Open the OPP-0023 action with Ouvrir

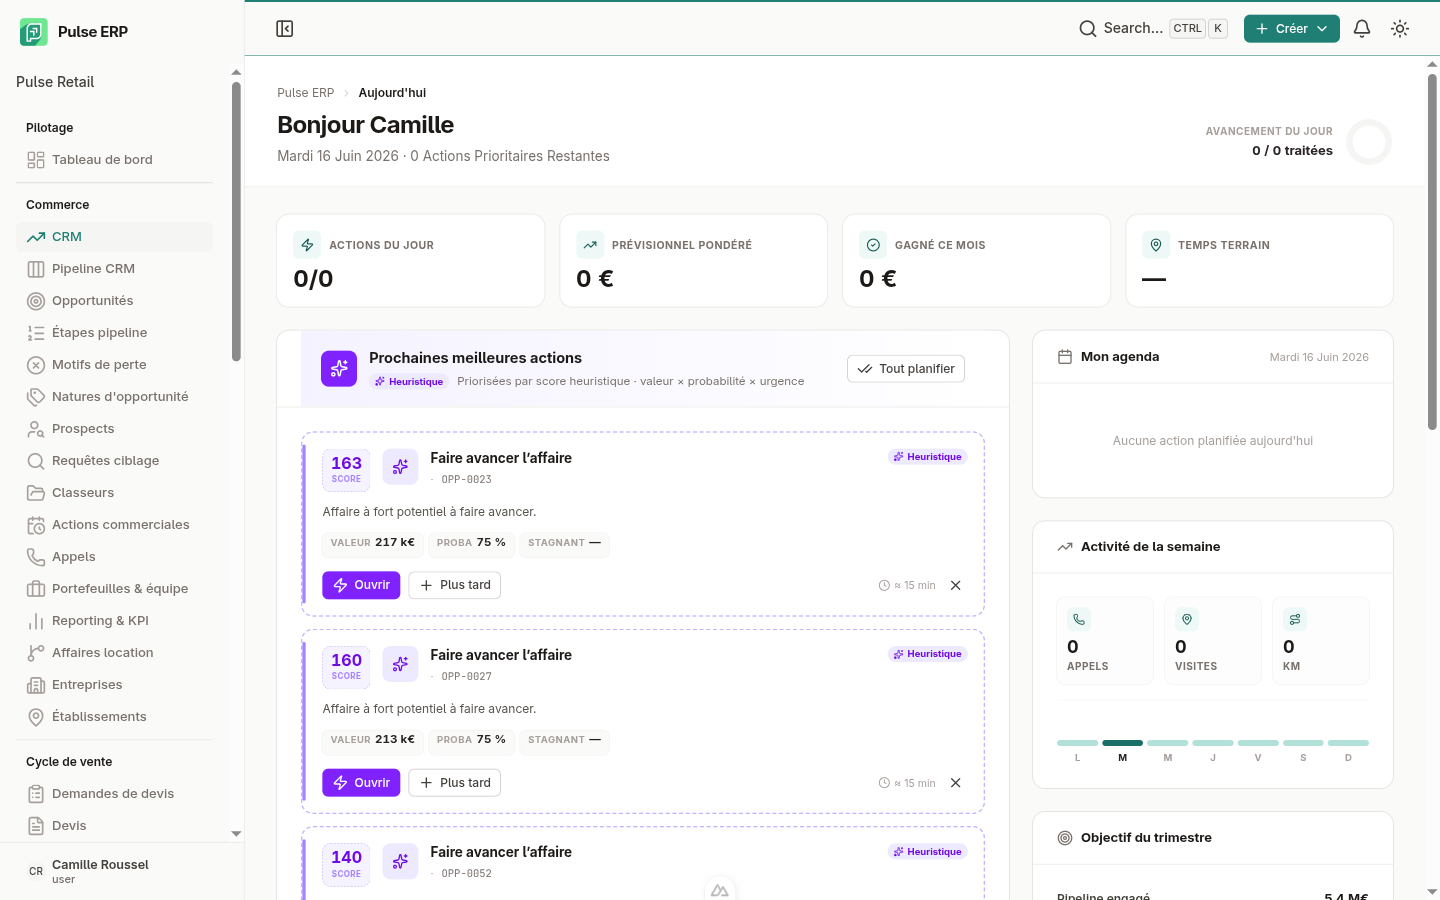point(361,585)
